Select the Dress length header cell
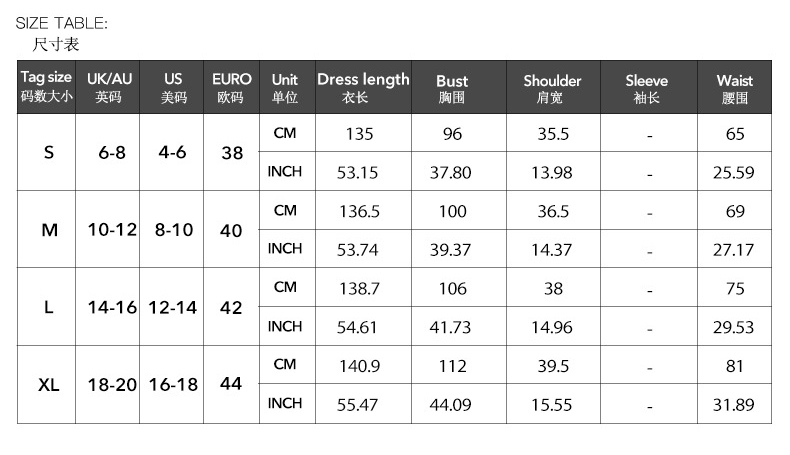Viewport: 790px width, 455px height. (x=363, y=87)
